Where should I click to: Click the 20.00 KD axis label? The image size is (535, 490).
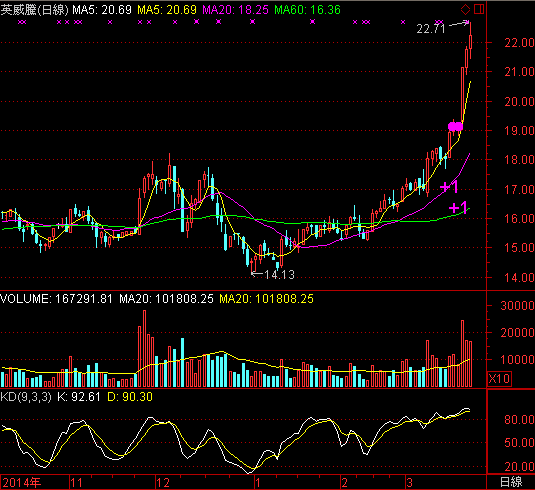point(519,466)
